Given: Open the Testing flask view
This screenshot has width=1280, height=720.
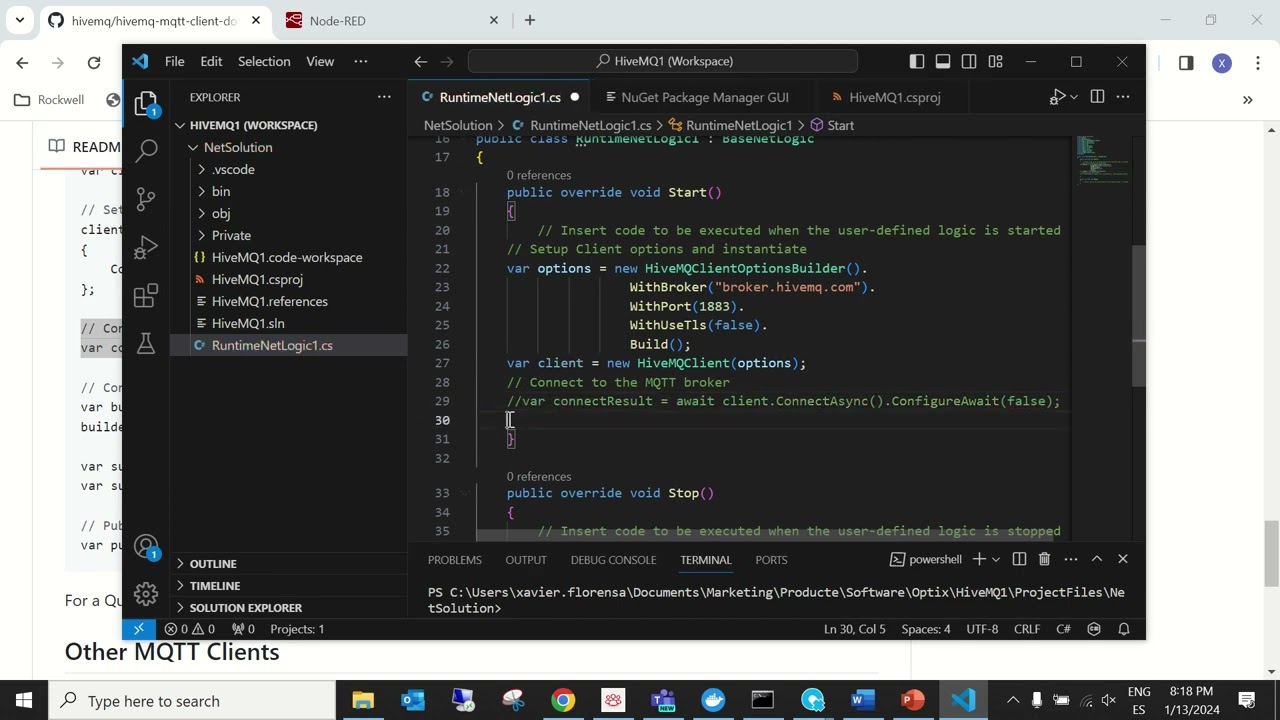Looking at the screenshot, I should [146, 343].
